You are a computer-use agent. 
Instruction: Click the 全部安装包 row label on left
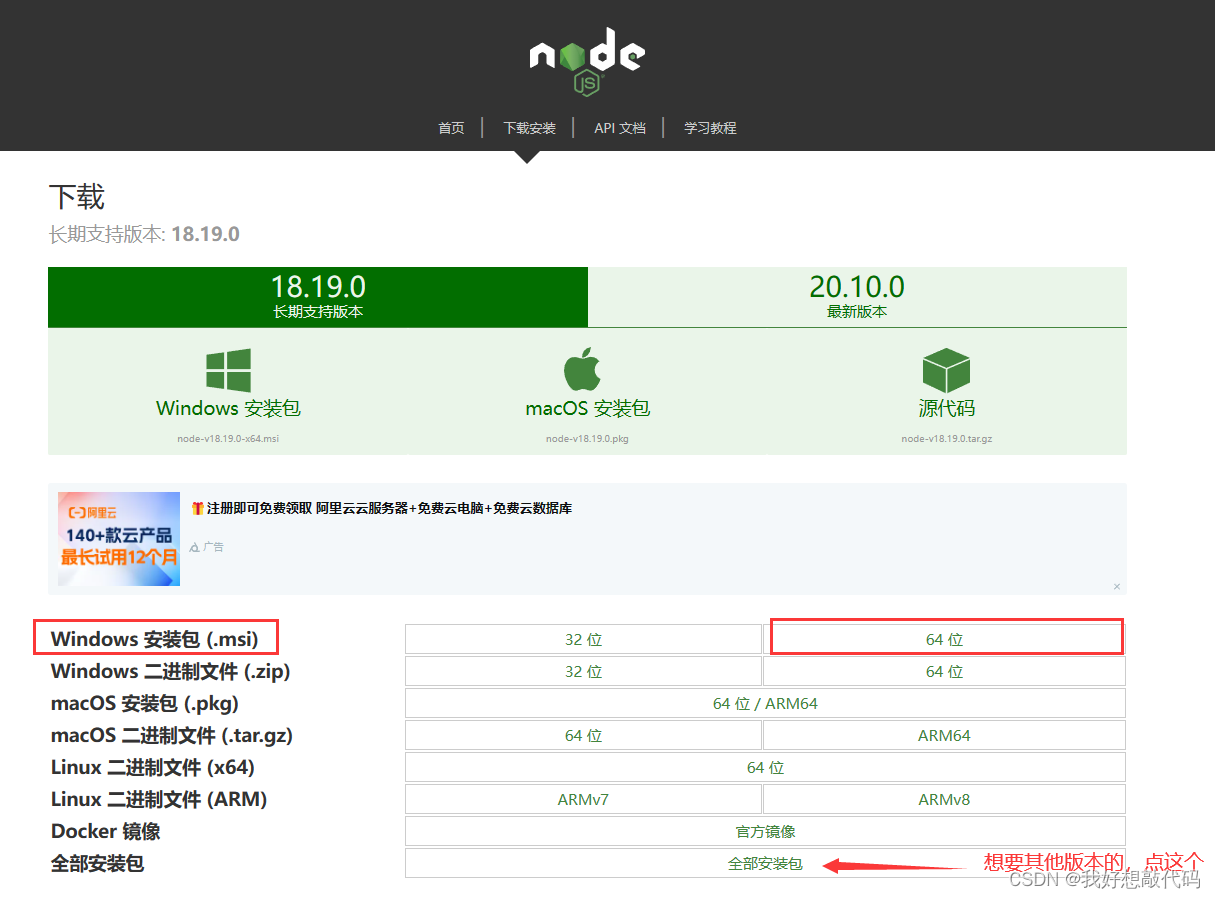(98, 863)
